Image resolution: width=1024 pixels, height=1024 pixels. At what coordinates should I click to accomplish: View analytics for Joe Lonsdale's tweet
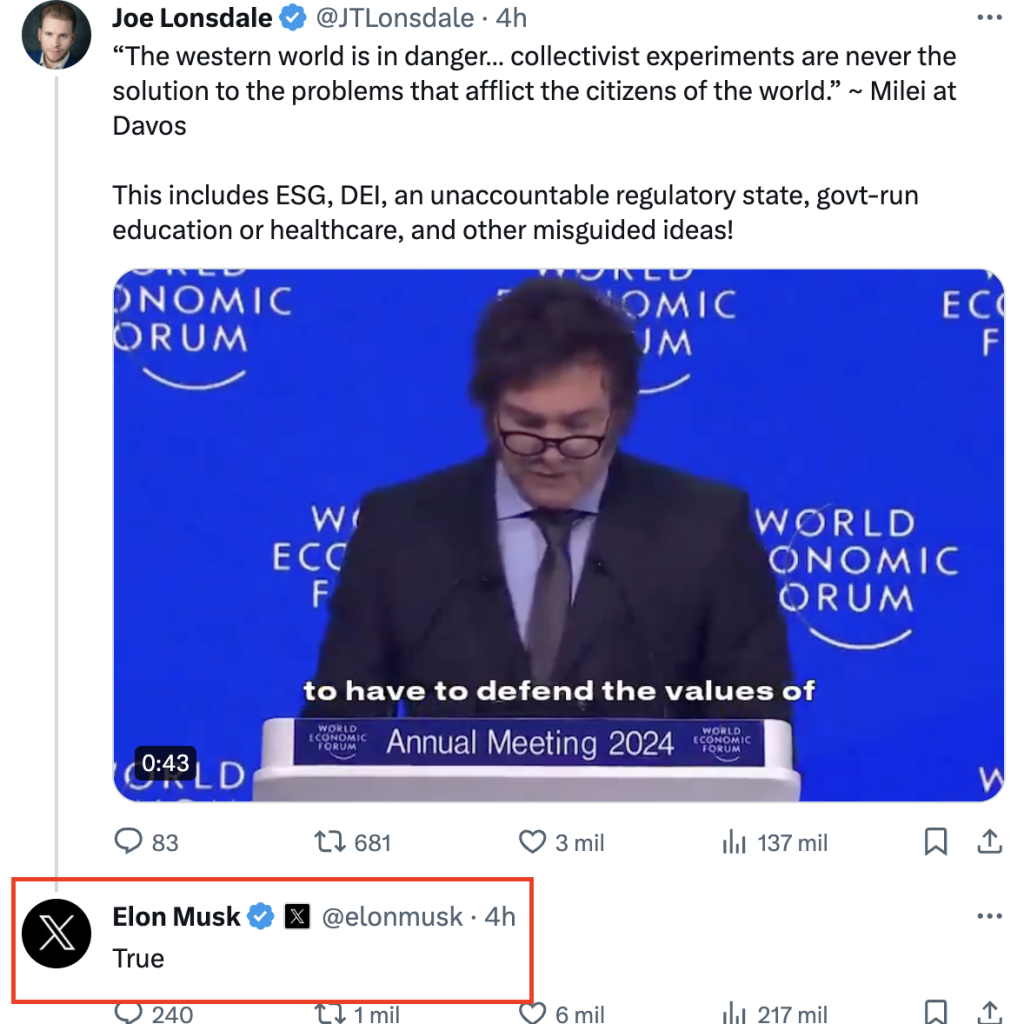pyautogui.click(x=734, y=842)
